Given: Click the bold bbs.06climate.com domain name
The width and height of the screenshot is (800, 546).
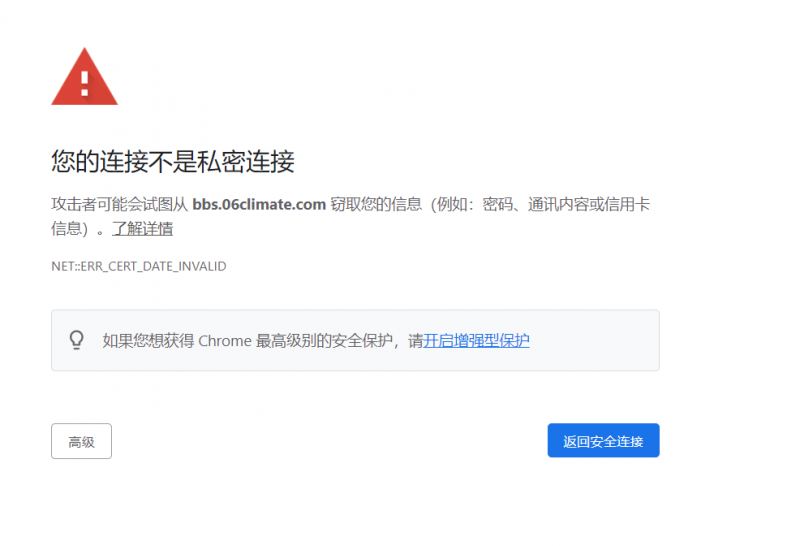Looking at the screenshot, I should point(259,205).
